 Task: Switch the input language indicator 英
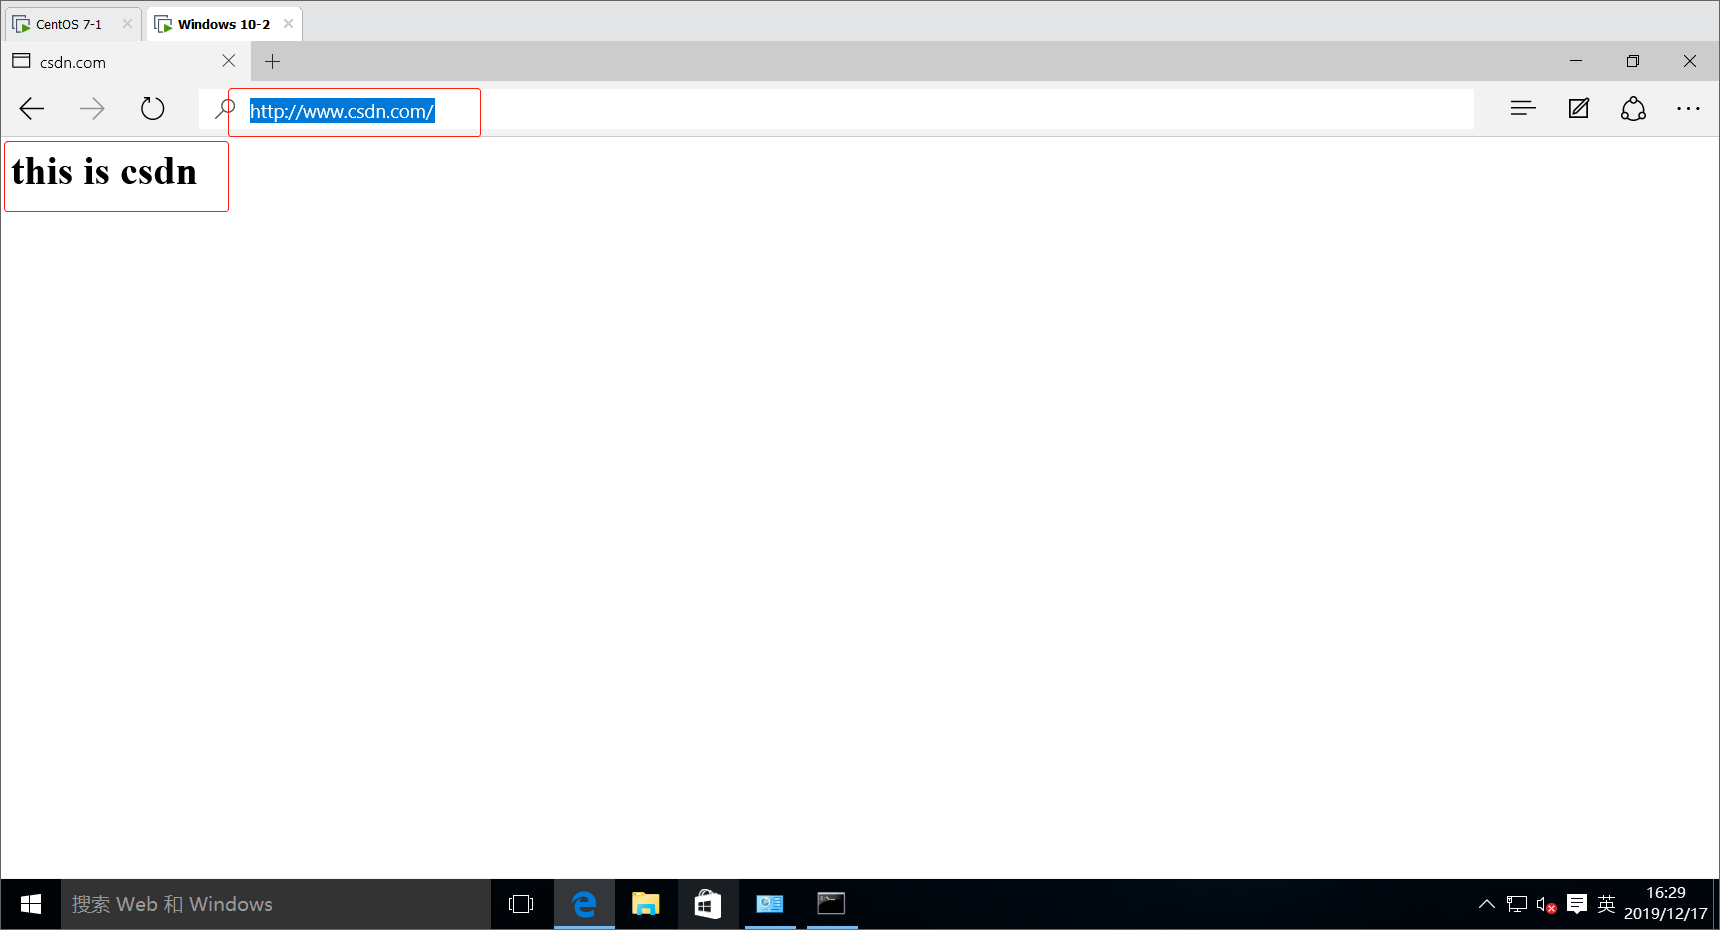[1606, 904]
